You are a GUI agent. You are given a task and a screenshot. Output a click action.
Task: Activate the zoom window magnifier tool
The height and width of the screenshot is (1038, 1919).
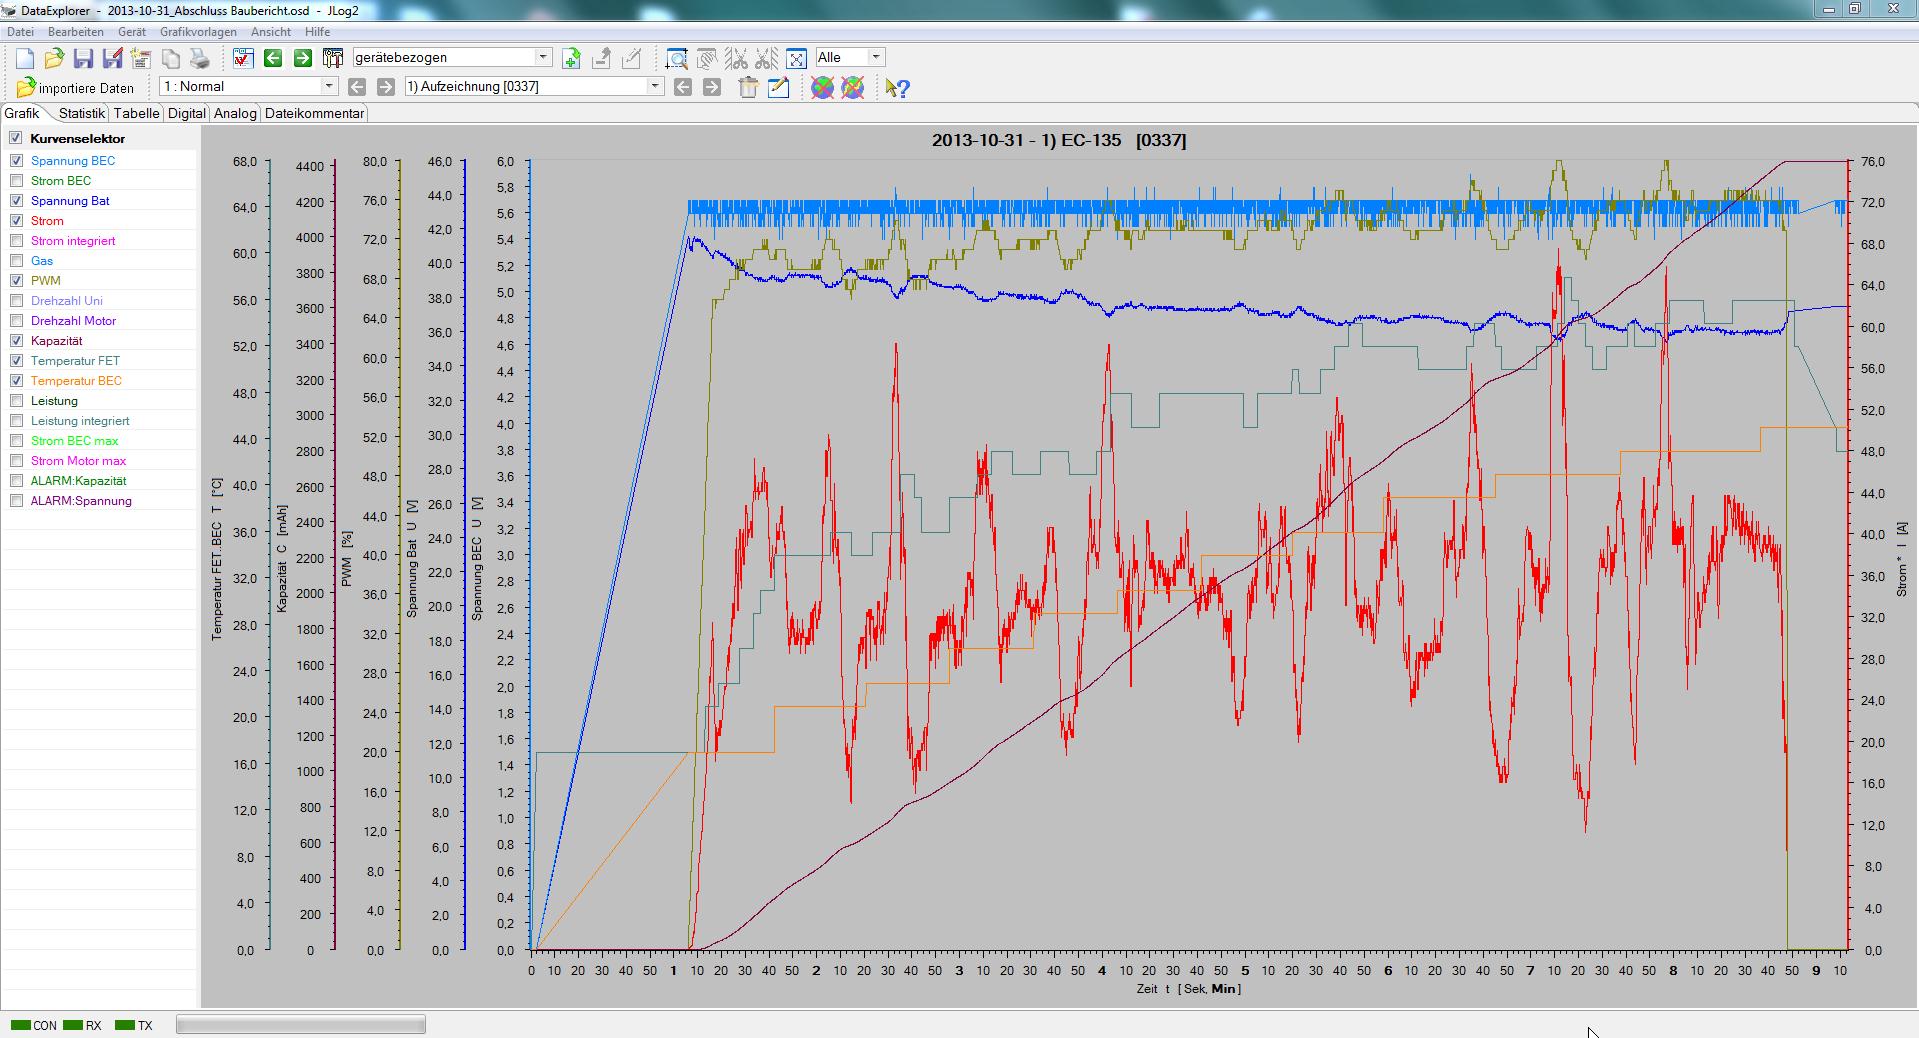677,58
